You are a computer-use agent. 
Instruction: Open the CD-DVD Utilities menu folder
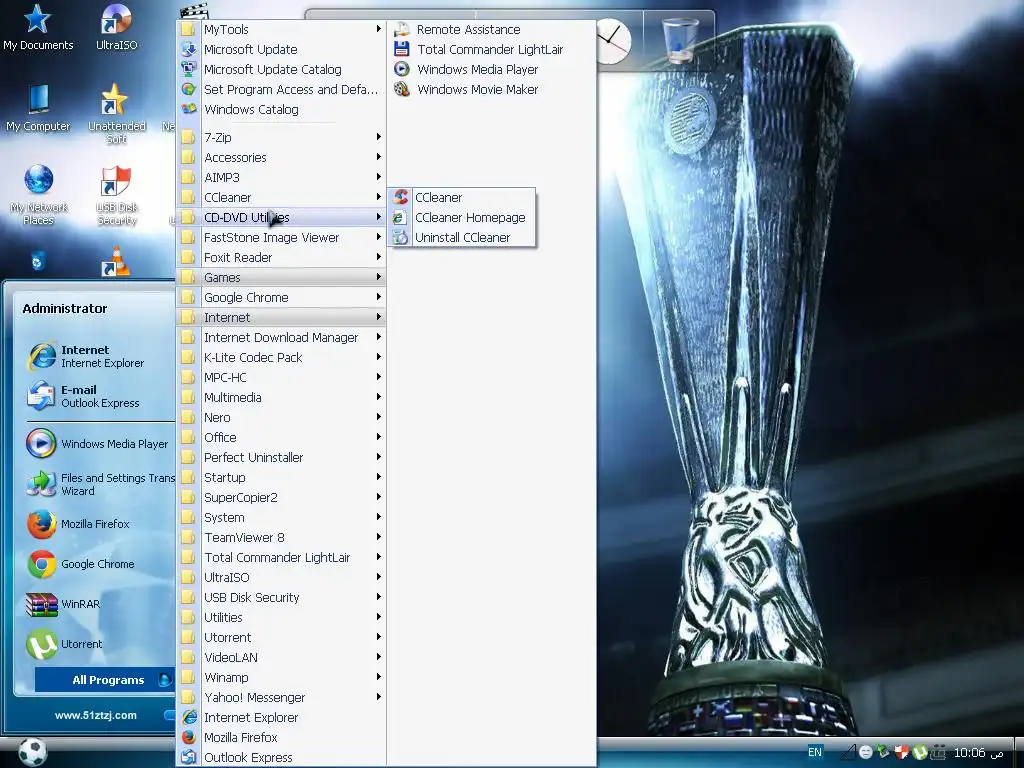pyautogui.click(x=281, y=217)
